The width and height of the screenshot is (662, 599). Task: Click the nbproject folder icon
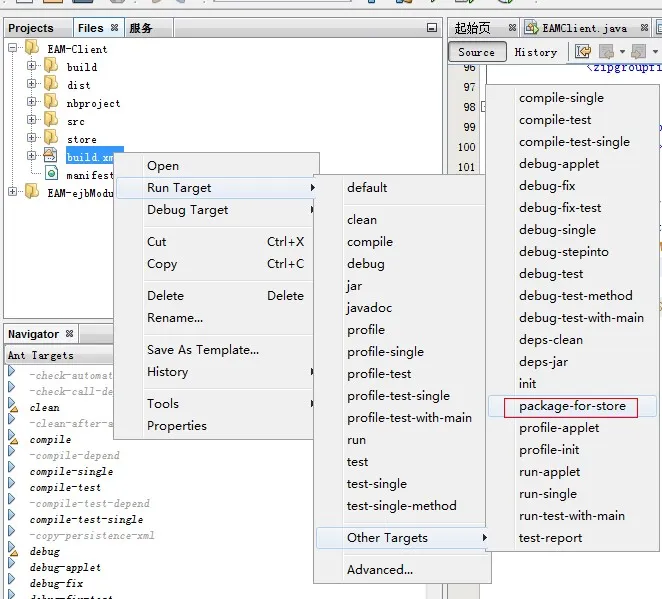(x=51, y=102)
